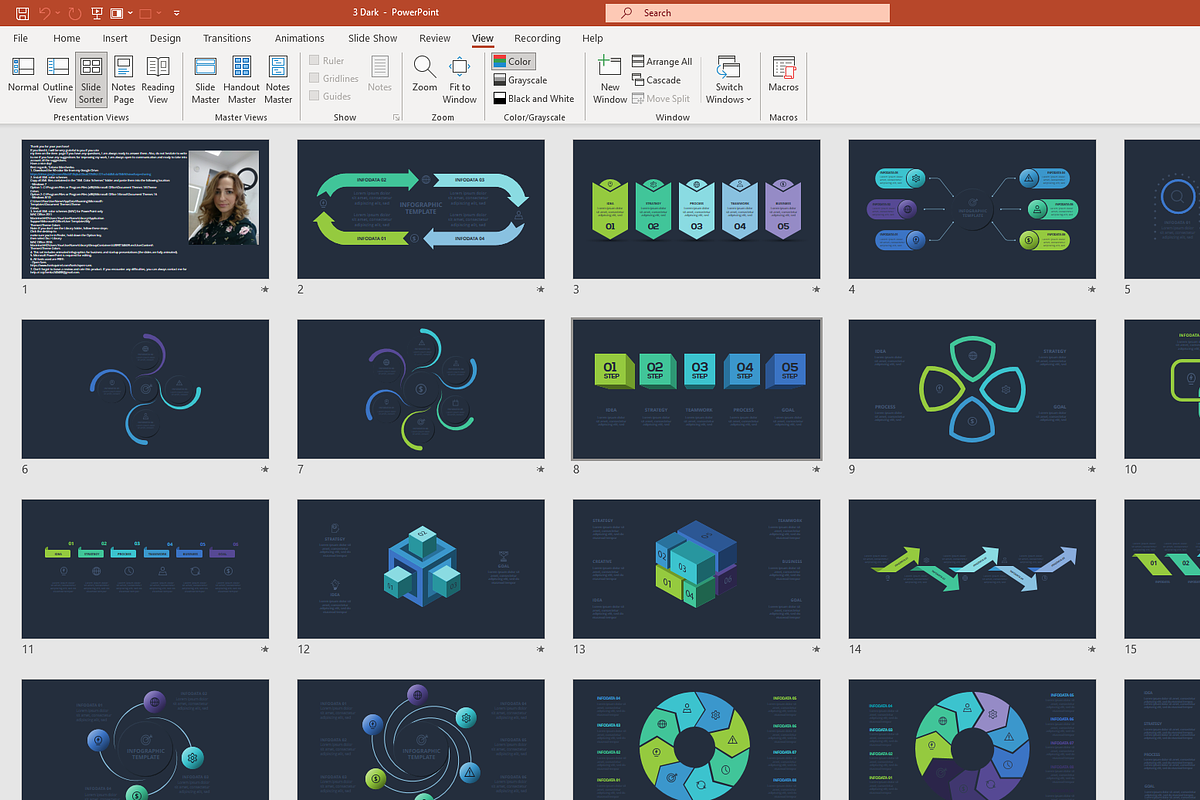Select Slide Sorter view
Image resolution: width=1200 pixels, height=800 pixels.
coord(91,80)
